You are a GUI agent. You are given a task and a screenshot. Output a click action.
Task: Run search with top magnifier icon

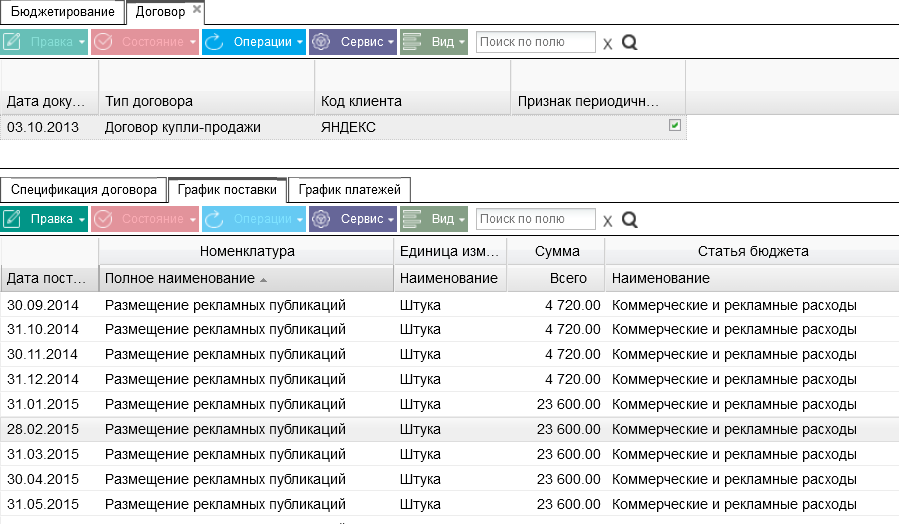630,42
